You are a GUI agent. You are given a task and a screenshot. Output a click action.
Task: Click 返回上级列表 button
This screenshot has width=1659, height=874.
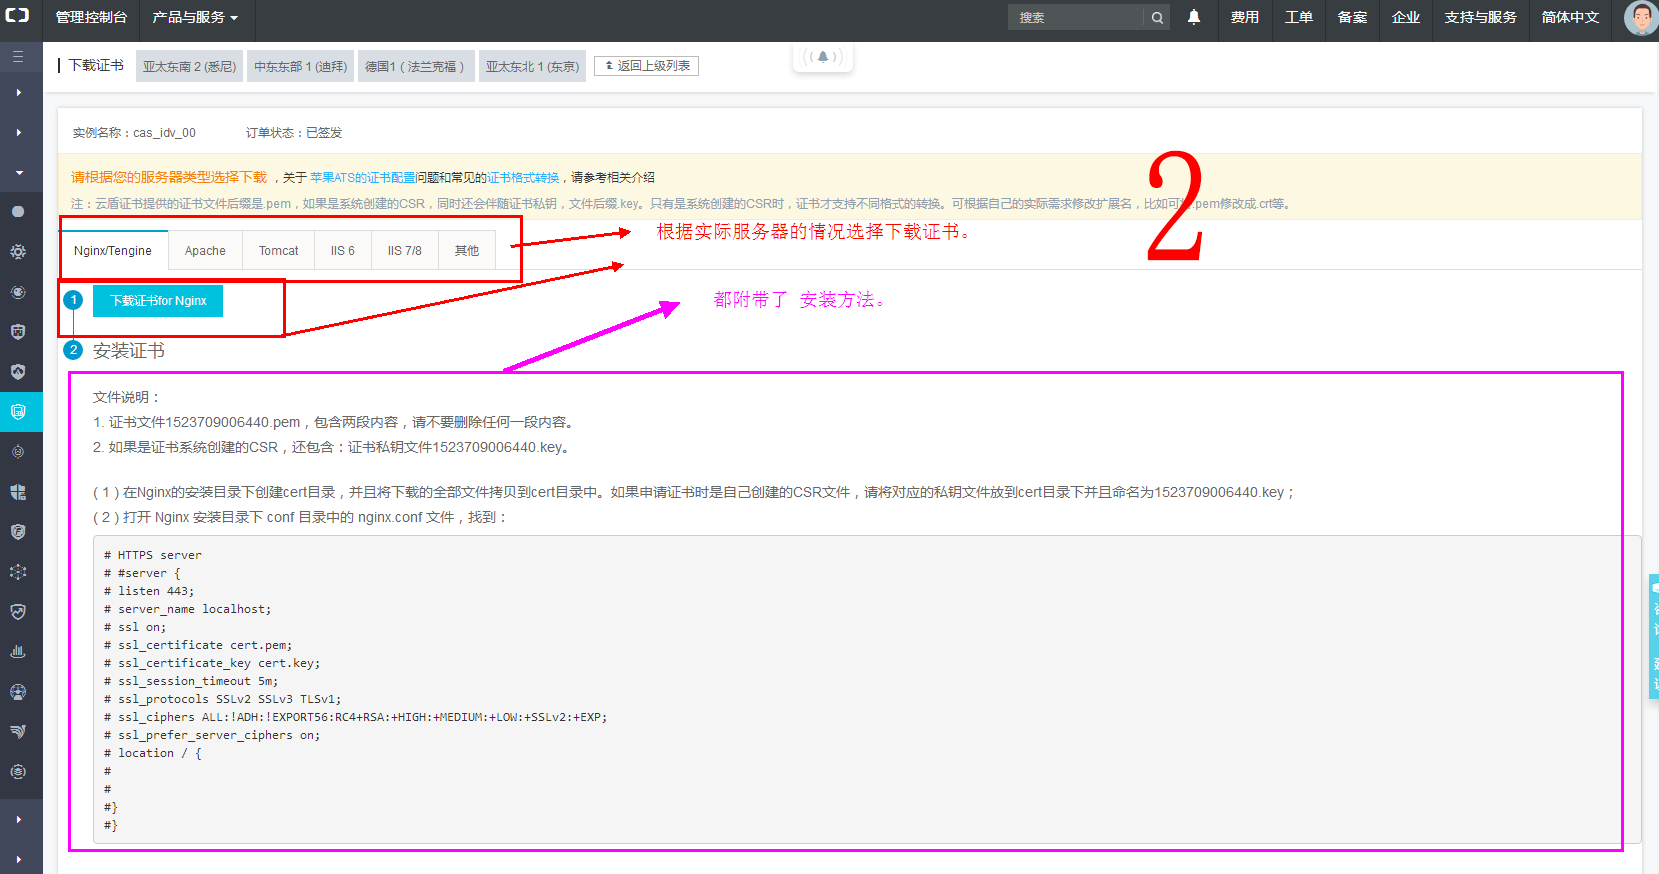[647, 66]
